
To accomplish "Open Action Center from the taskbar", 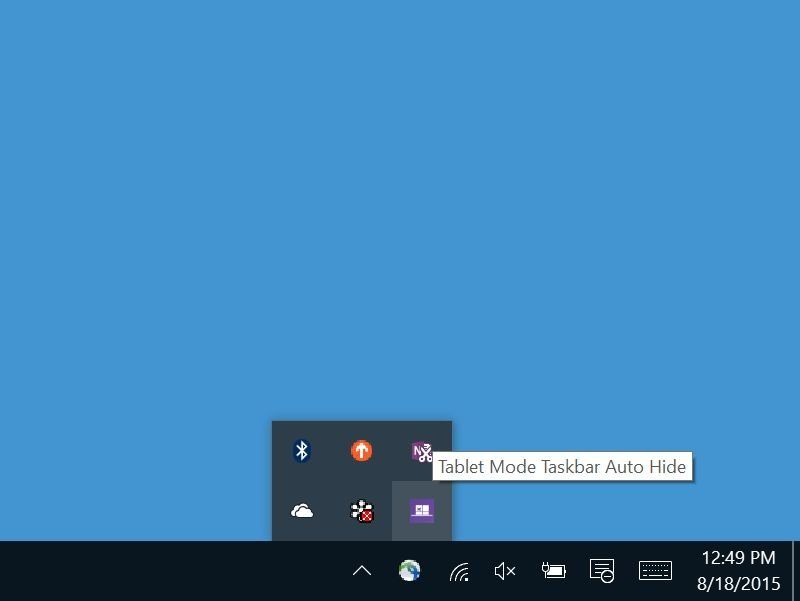I will click(601, 571).
